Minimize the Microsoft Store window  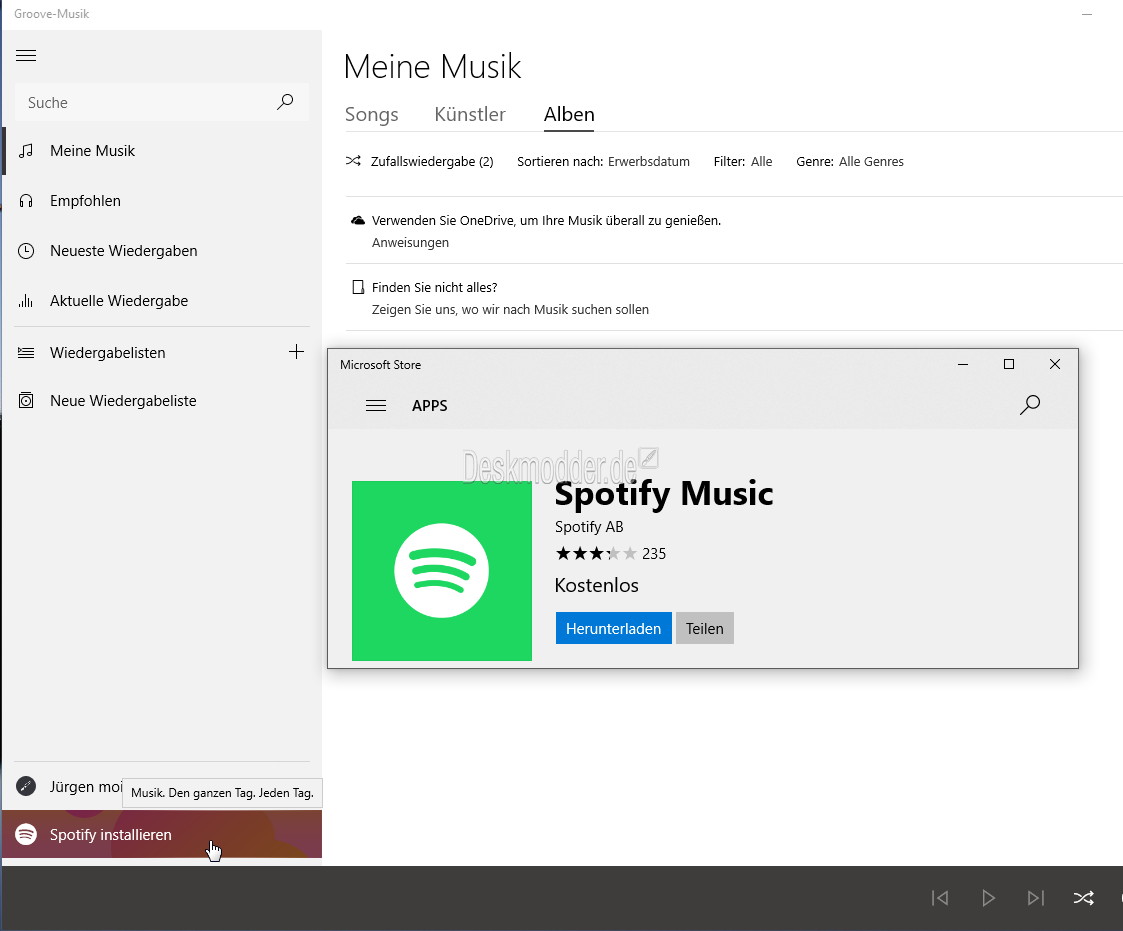[963, 365]
